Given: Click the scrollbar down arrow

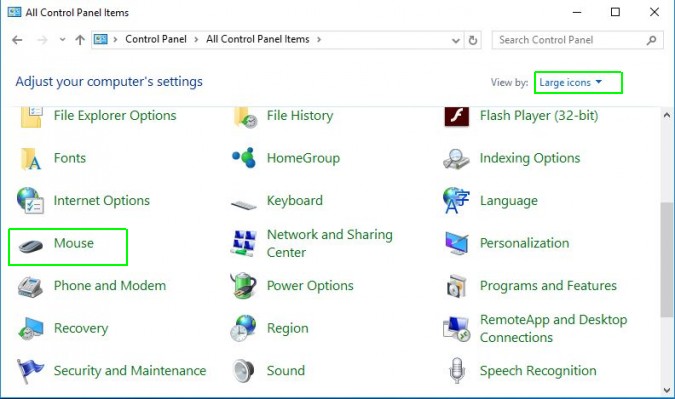Looking at the screenshot, I should [x=666, y=391].
